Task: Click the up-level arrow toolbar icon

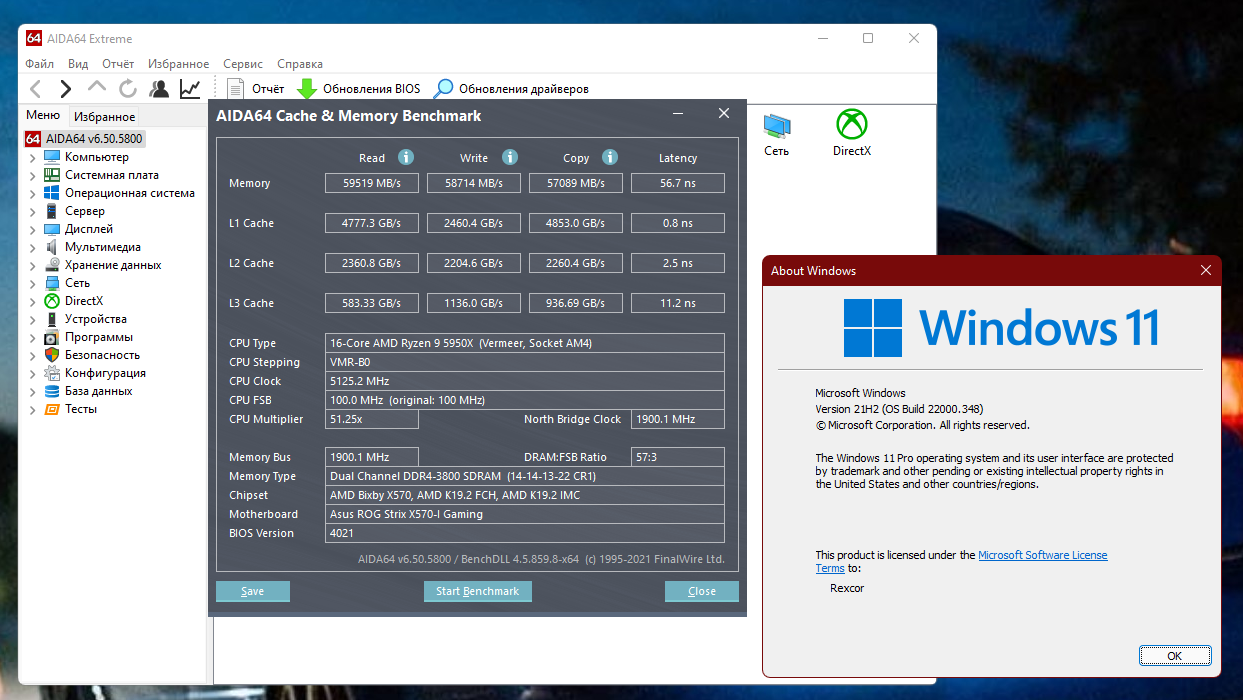Action: 97,89
